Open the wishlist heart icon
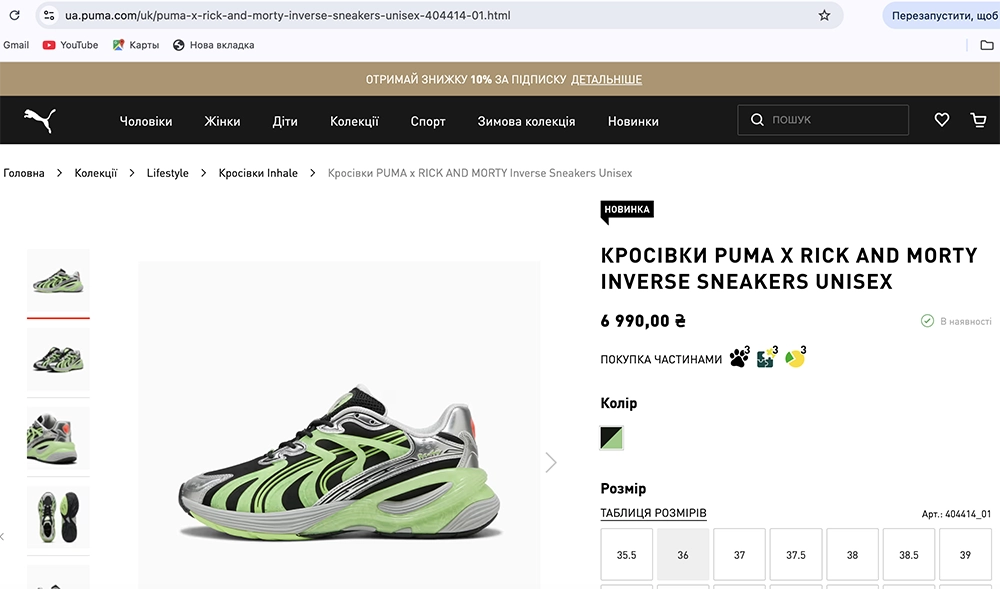 [942, 120]
